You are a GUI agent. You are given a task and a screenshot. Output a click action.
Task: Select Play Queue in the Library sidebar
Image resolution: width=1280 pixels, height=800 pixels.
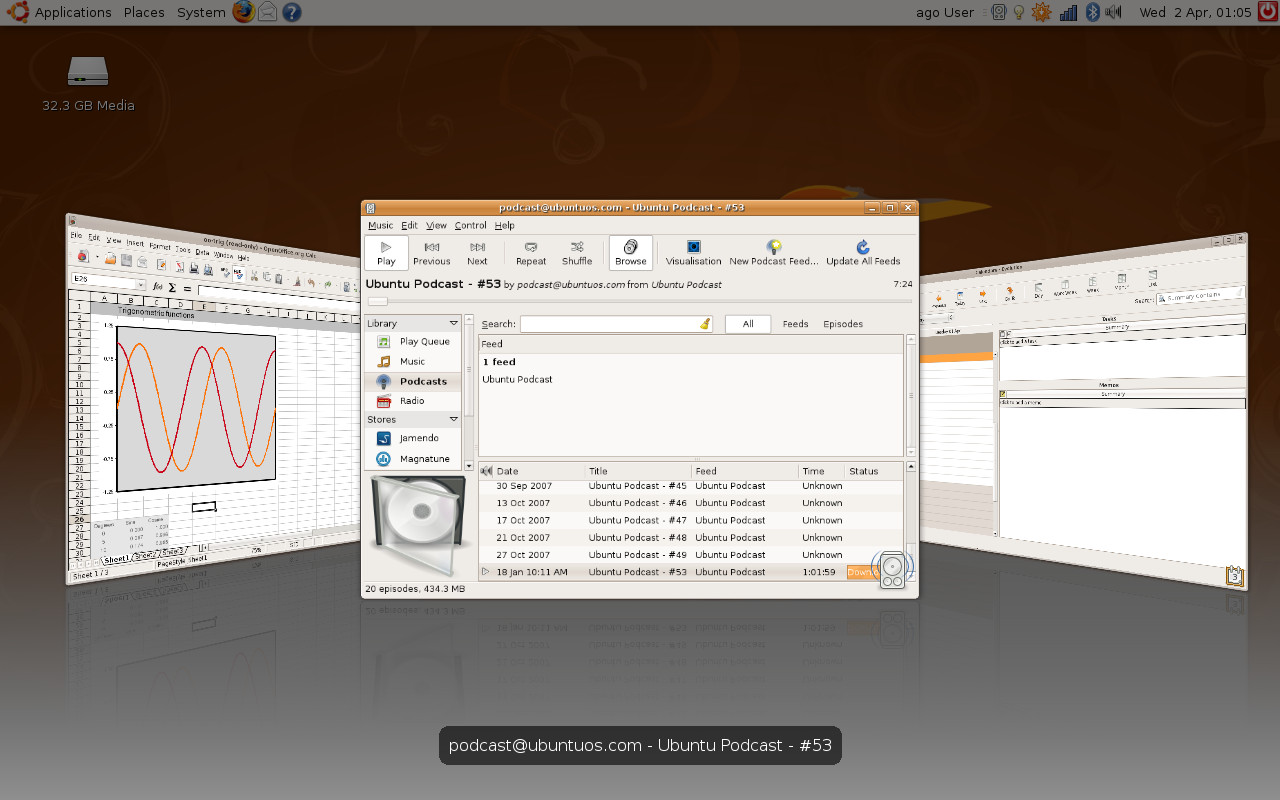pos(424,342)
